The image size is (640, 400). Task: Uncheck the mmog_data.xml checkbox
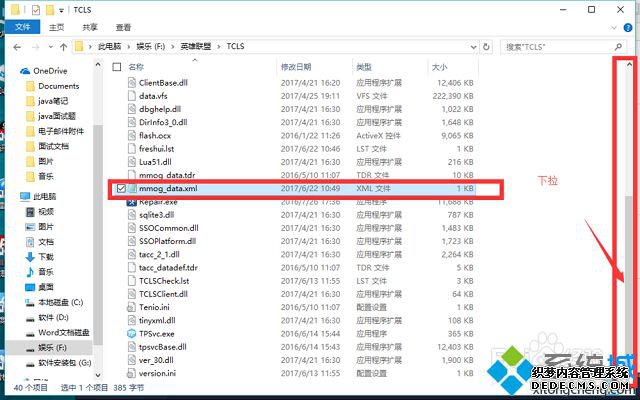point(121,189)
